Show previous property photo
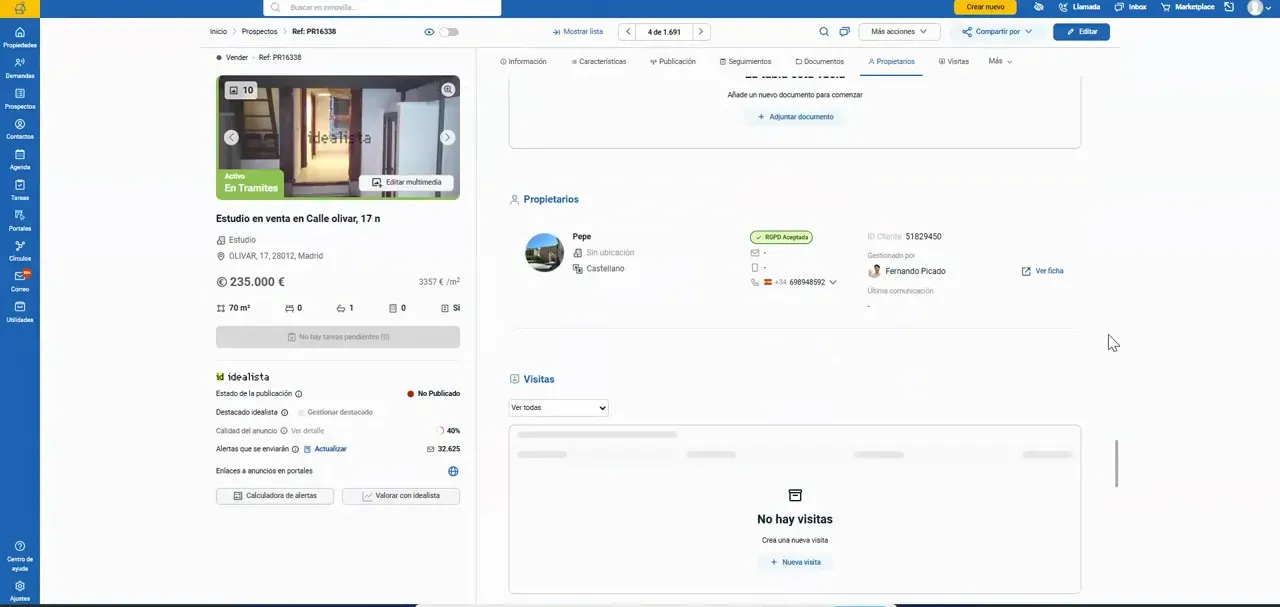1280x607 pixels. [231, 137]
